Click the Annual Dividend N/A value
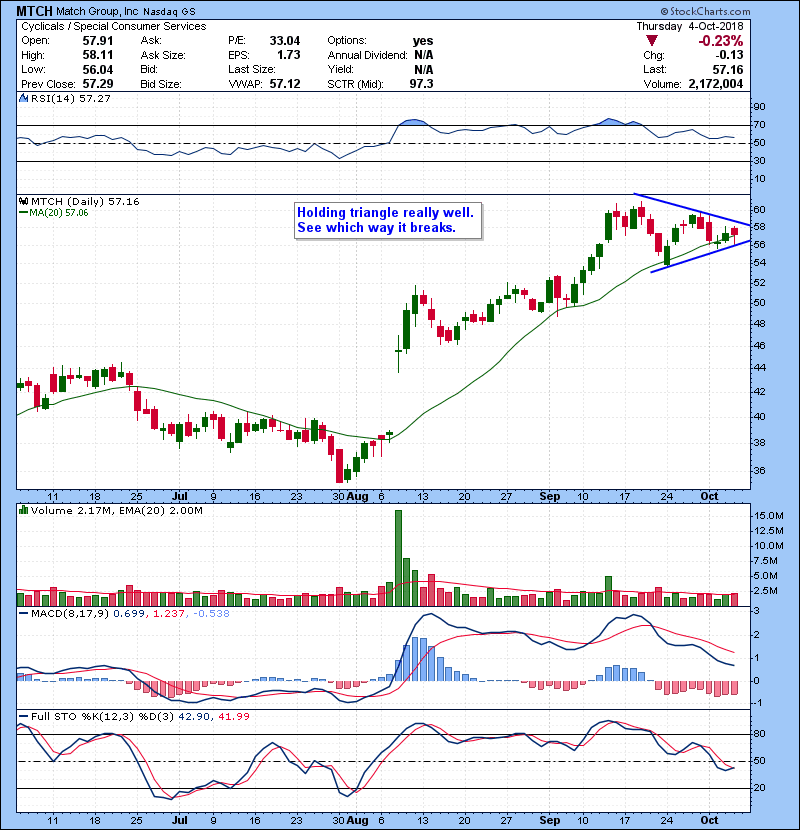800x830 pixels. tap(424, 55)
